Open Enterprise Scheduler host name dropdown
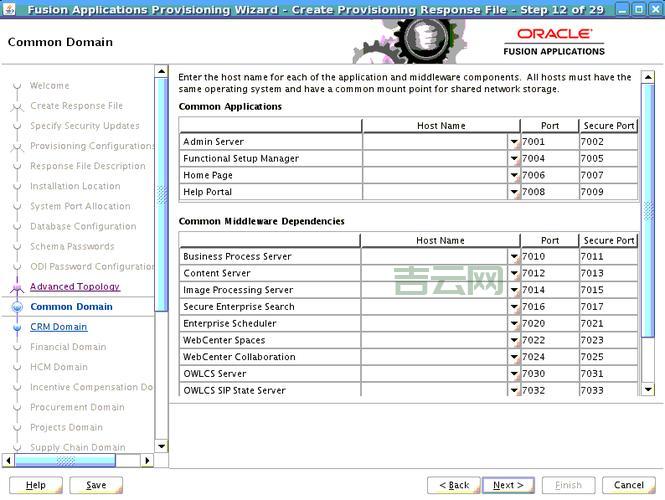The image size is (665, 500). click(x=514, y=324)
